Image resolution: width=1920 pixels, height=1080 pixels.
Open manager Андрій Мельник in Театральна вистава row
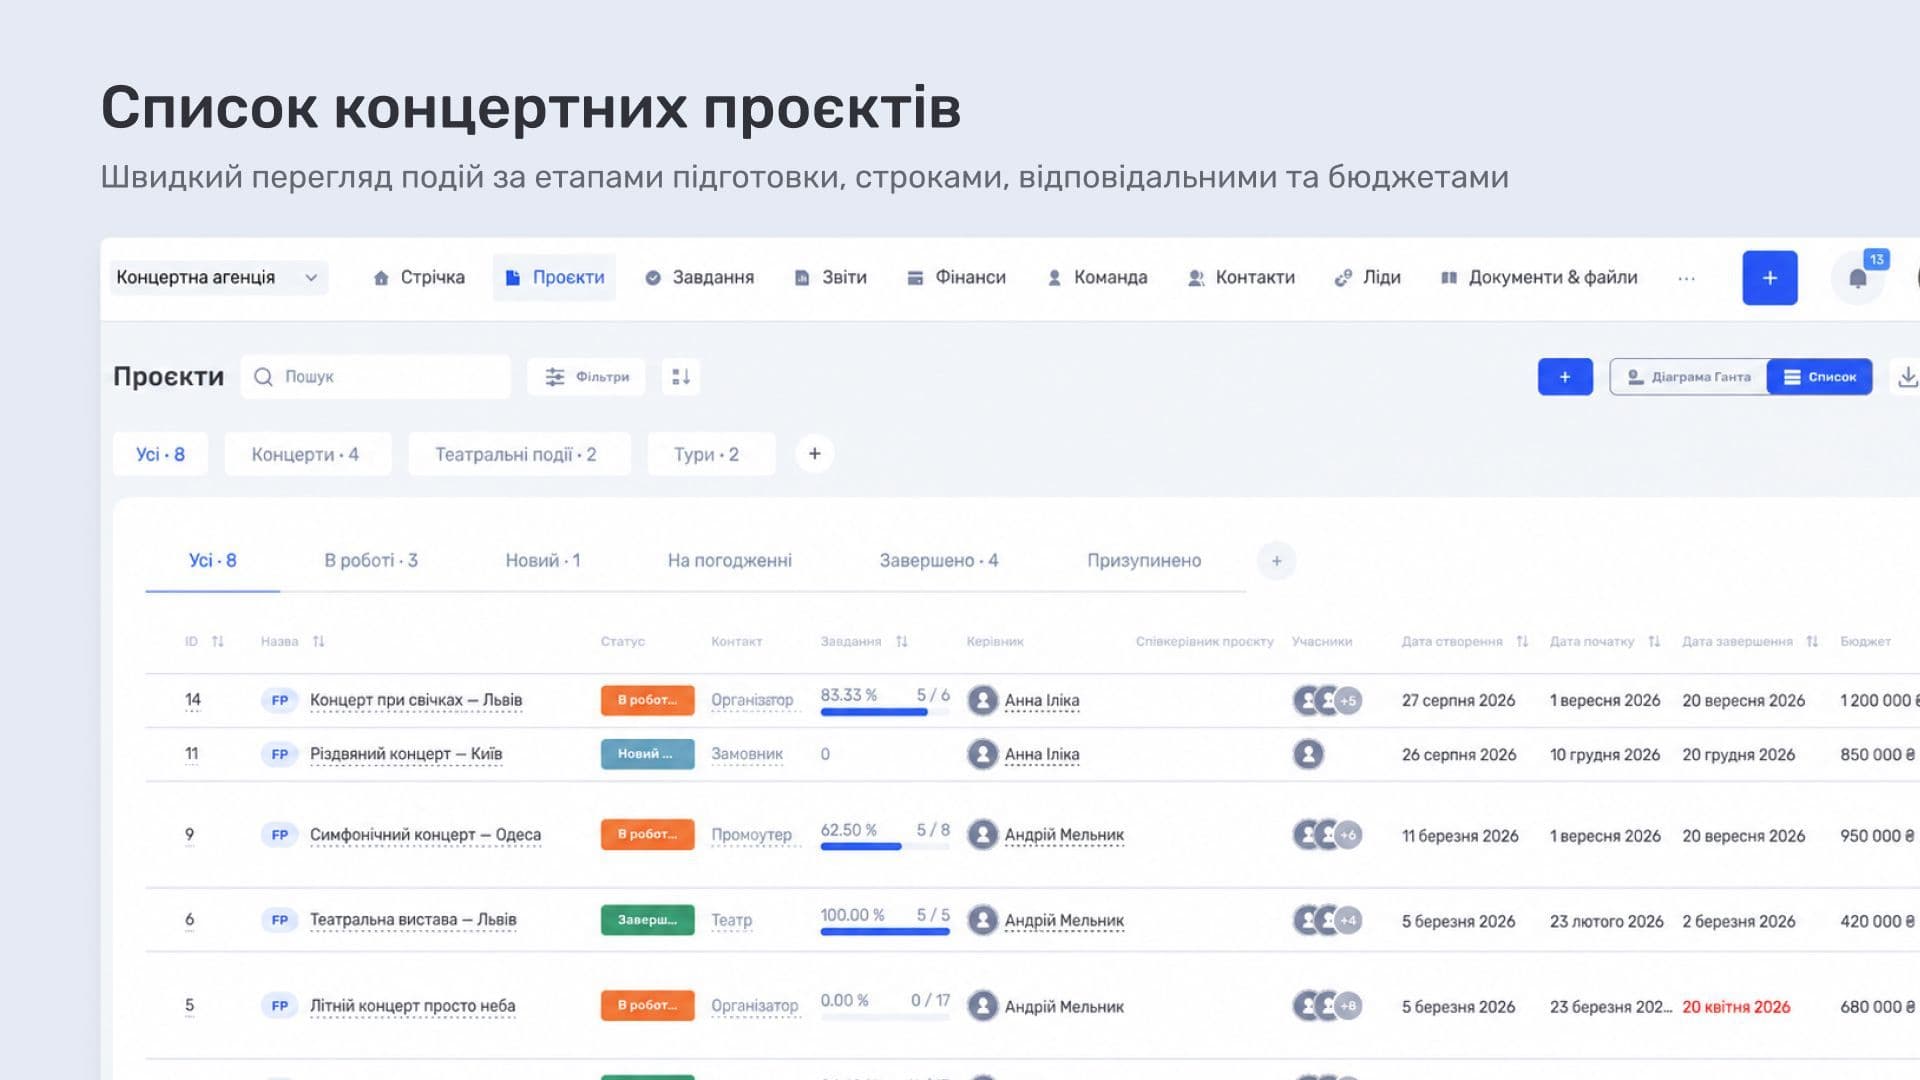point(1064,920)
